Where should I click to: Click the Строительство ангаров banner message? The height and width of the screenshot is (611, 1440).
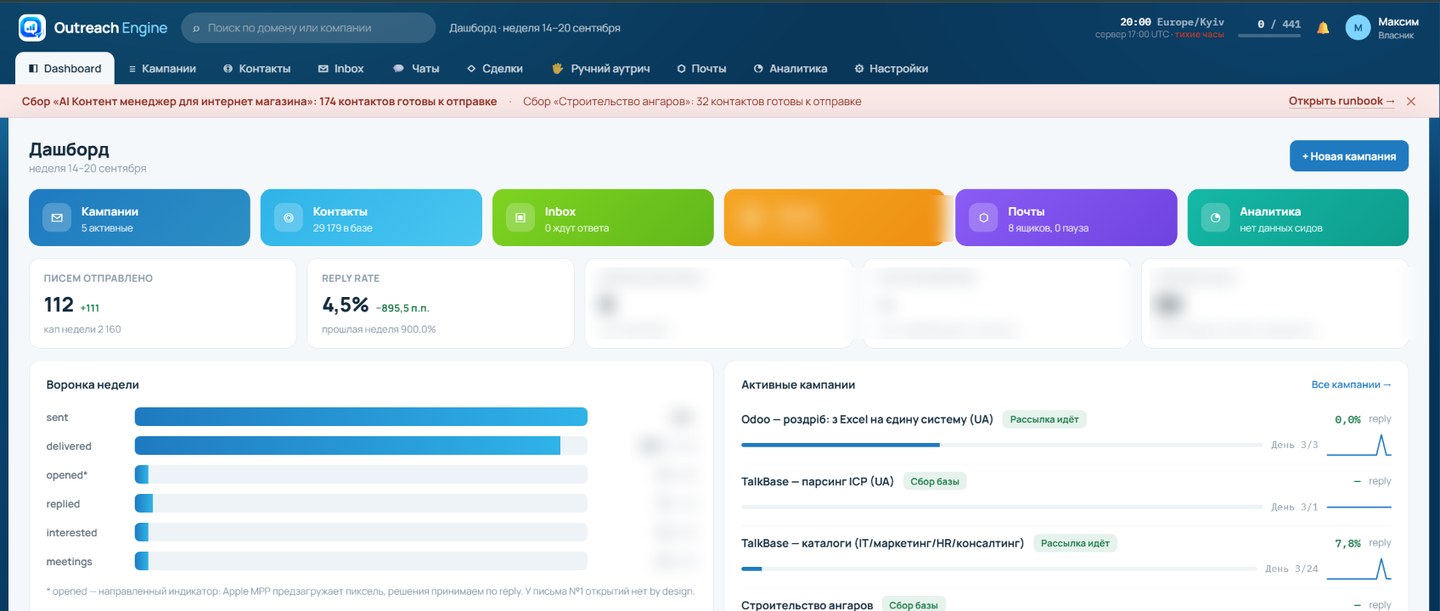692,101
